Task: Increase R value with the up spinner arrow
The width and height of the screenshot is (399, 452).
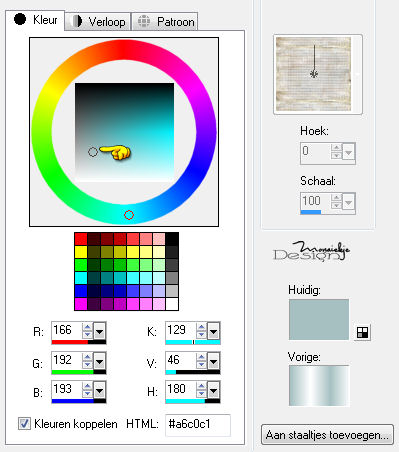Action: (87, 327)
